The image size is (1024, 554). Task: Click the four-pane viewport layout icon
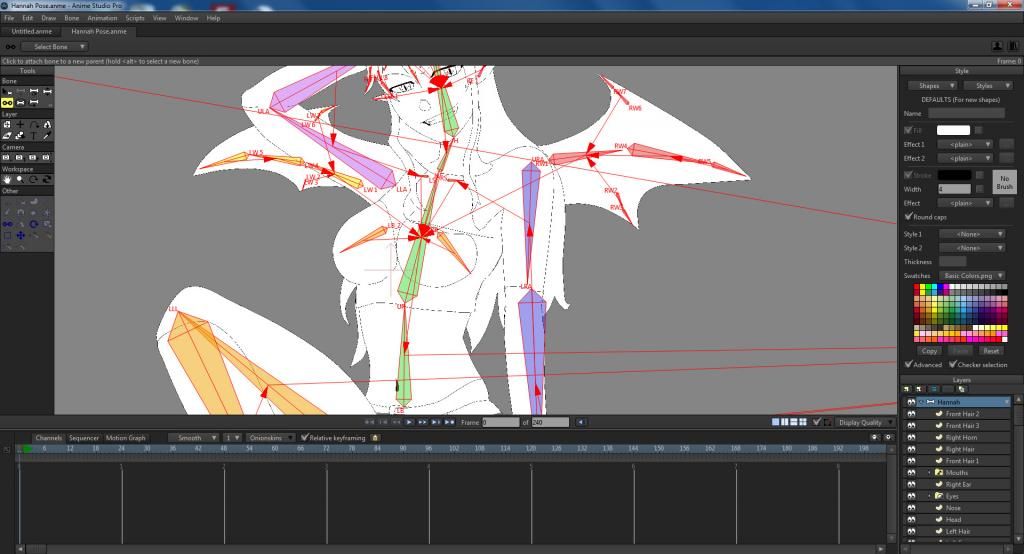pyautogui.click(x=803, y=422)
